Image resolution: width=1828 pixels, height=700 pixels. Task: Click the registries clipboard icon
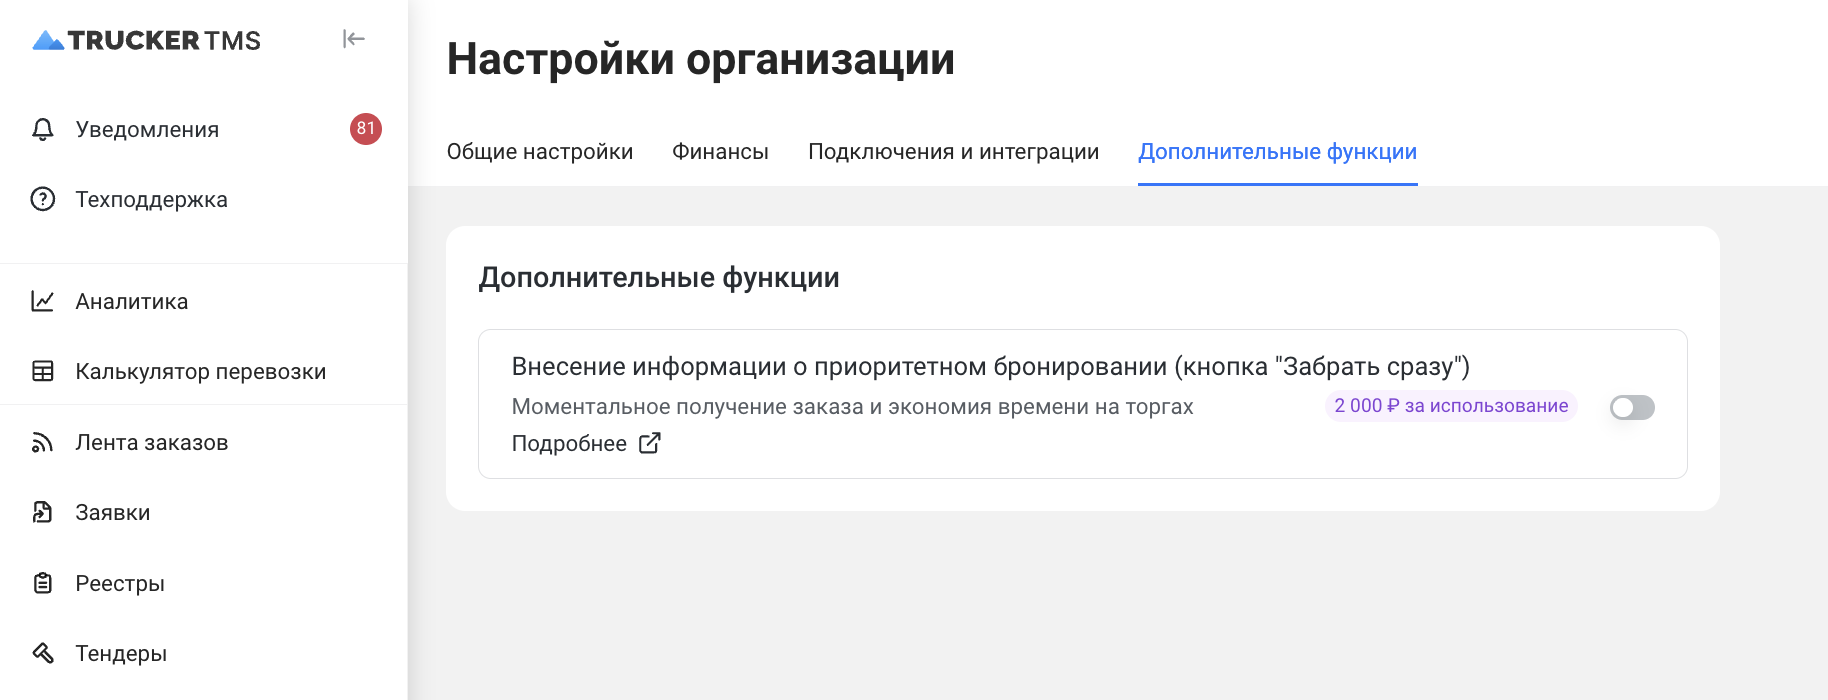coord(42,583)
